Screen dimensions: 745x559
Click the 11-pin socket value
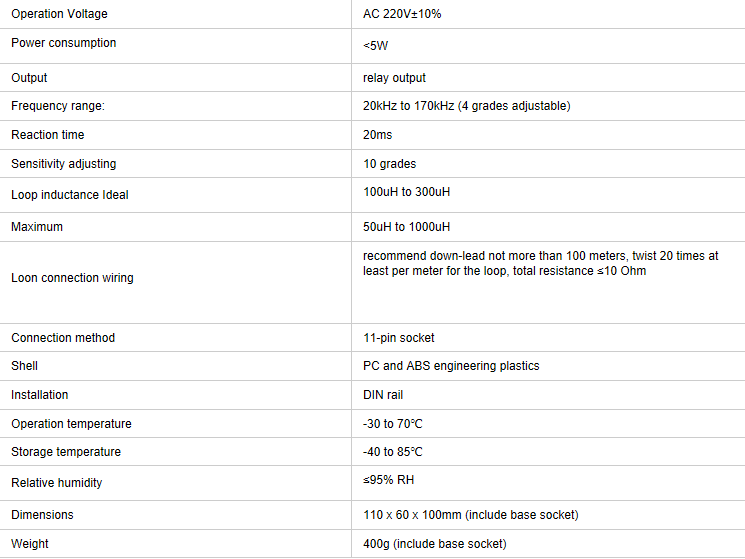coord(398,338)
